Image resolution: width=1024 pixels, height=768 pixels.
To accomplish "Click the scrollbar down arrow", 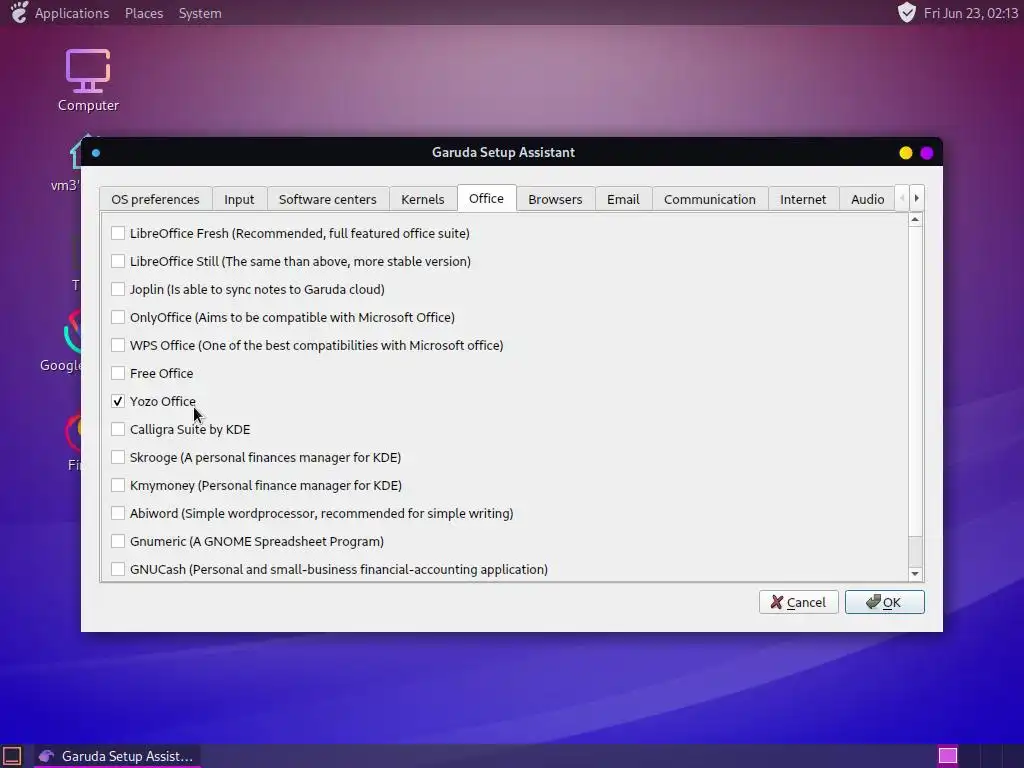I will (915, 573).
